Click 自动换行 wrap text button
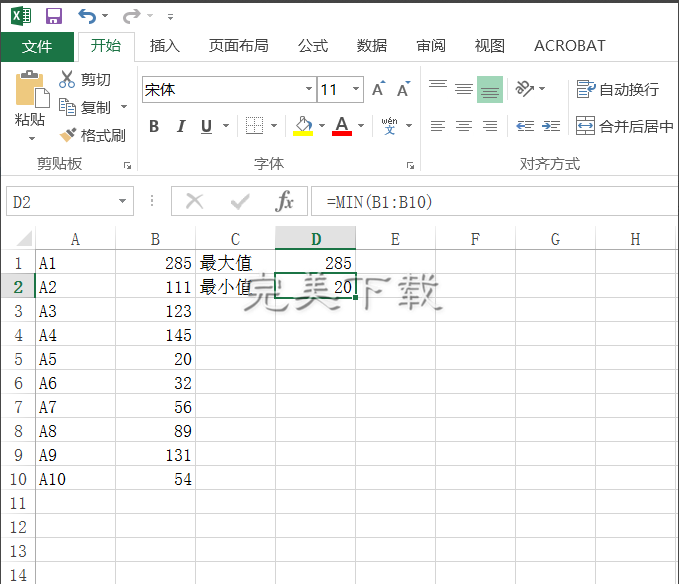 [x=618, y=89]
